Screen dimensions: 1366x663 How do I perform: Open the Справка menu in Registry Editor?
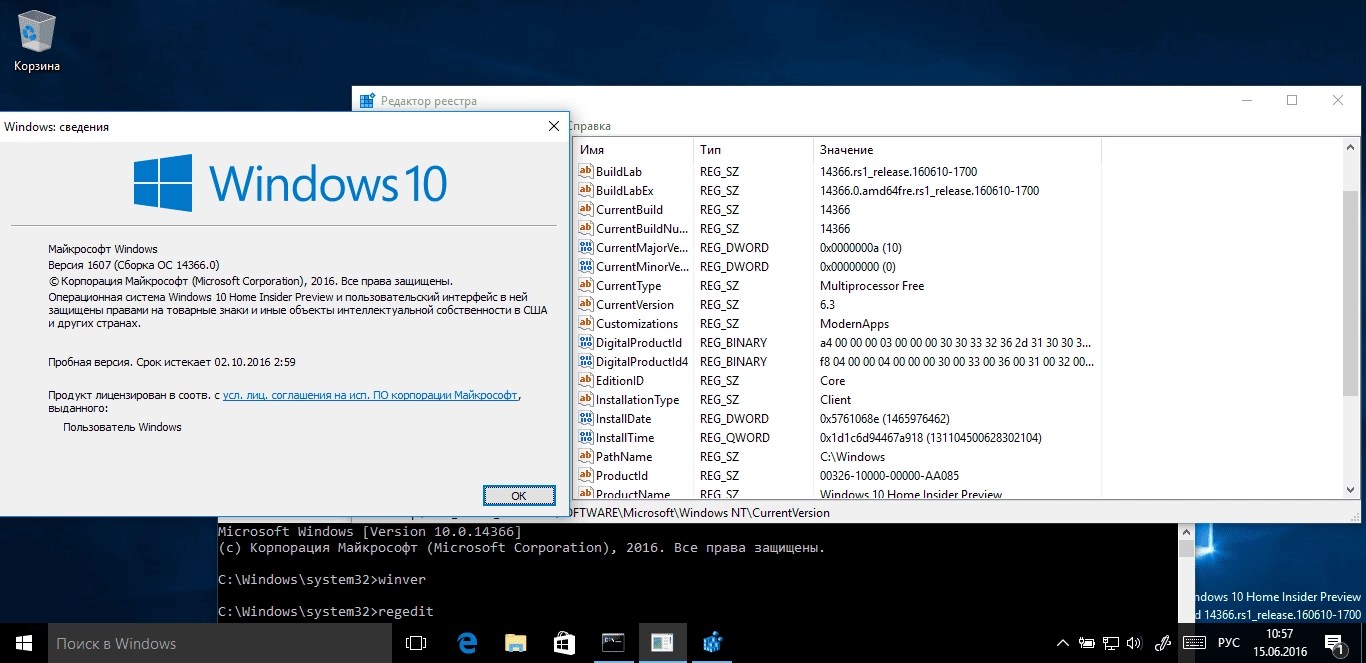[590, 126]
